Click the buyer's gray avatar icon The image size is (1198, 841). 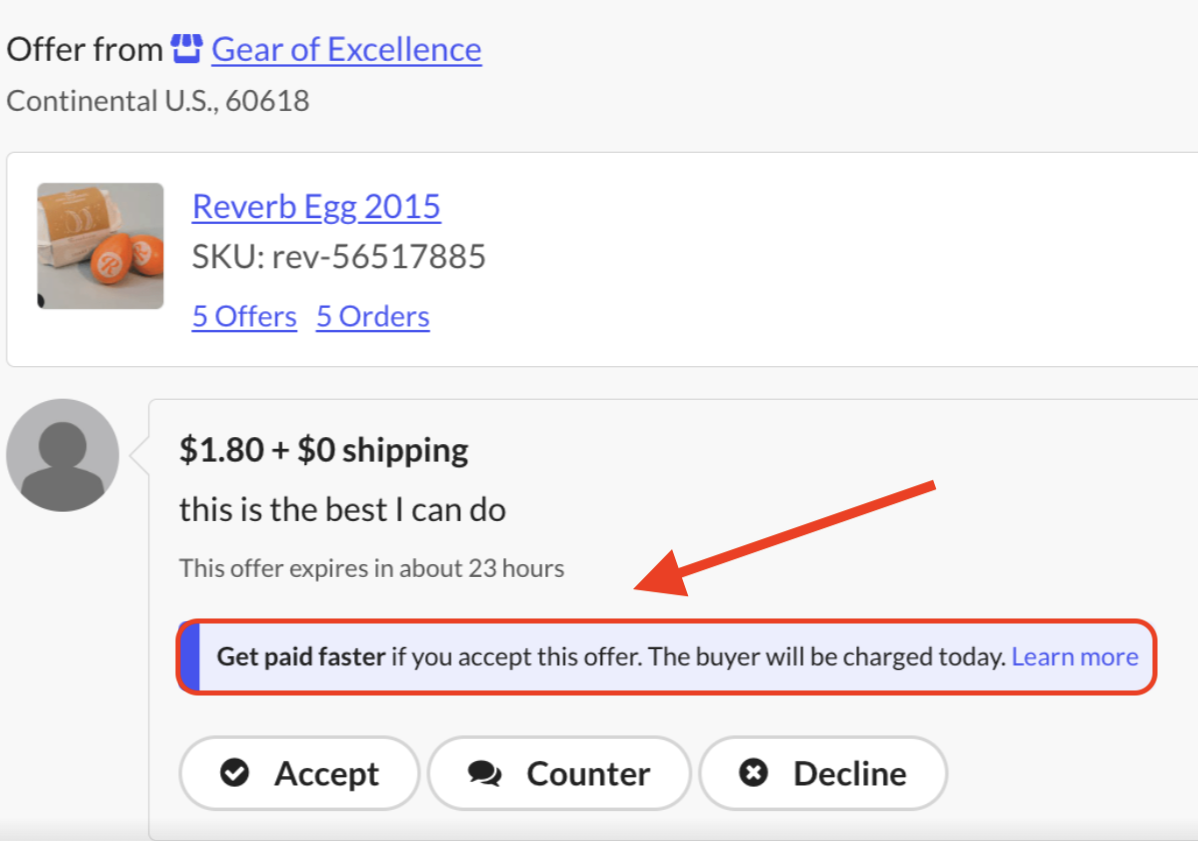tap(62, 455)
